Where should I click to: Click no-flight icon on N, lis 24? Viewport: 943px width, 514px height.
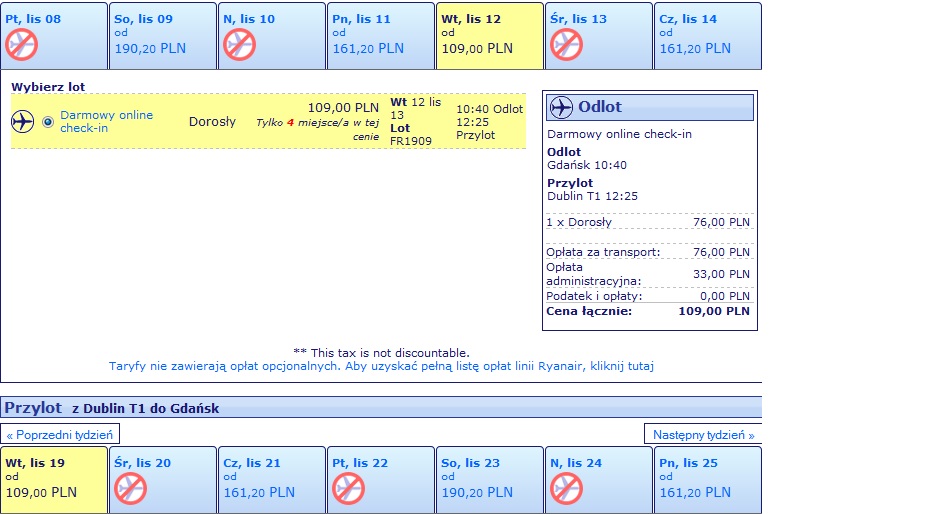pyautogui.click(x=566, y=488)
